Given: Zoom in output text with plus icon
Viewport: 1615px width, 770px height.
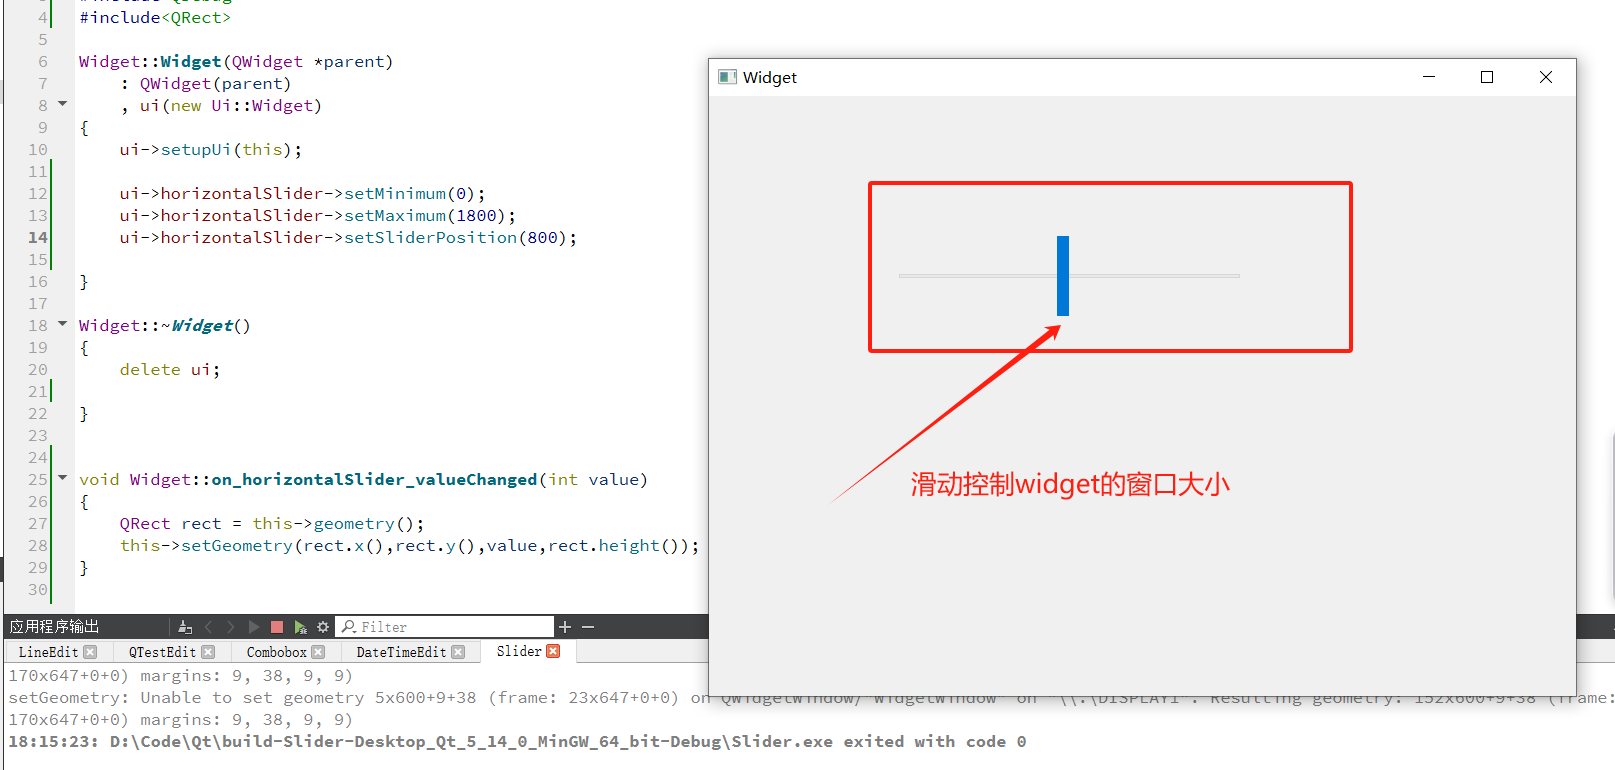Looking at the screenshot, I should click(x=565, y=627).
